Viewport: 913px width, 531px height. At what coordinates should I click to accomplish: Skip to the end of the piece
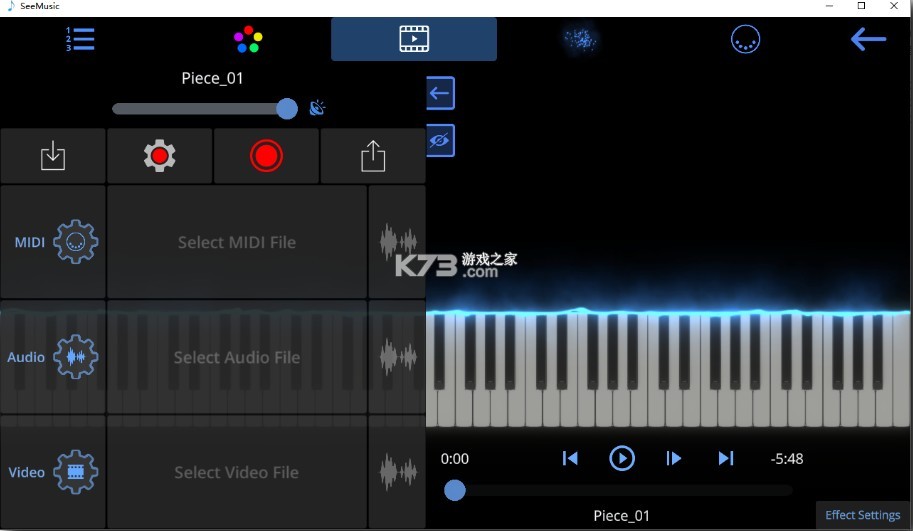(726, 458)
